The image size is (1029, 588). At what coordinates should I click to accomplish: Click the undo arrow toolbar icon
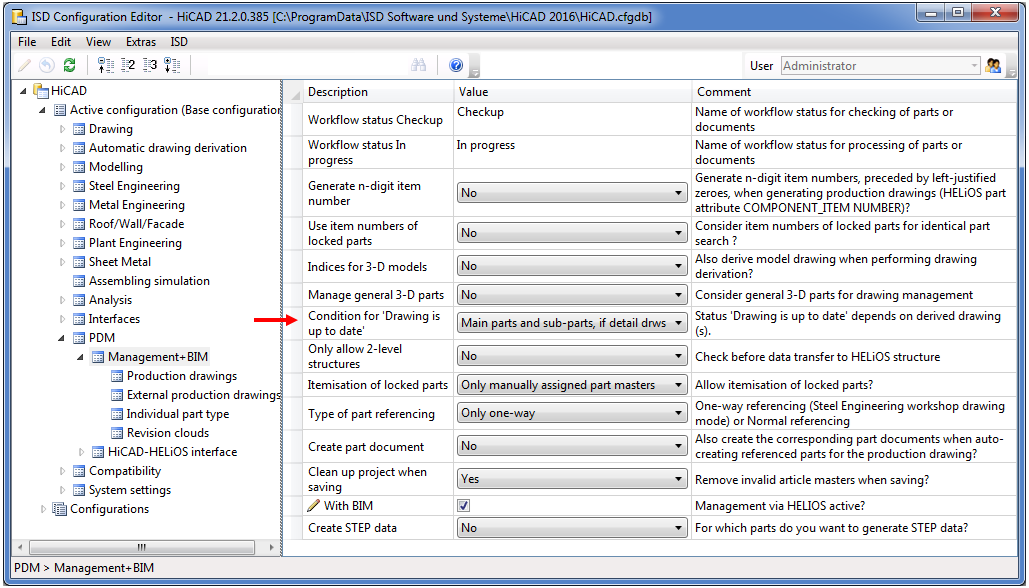47,65
